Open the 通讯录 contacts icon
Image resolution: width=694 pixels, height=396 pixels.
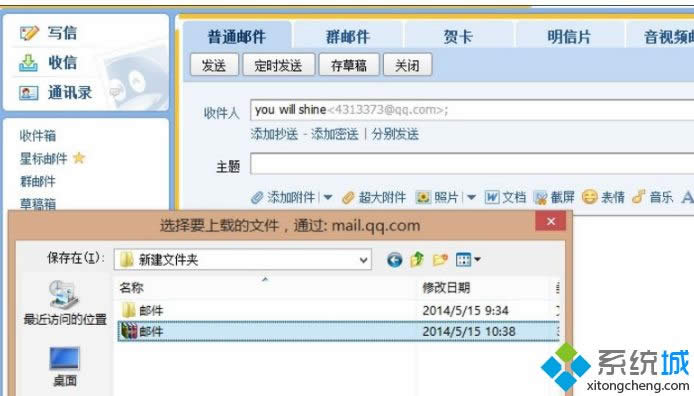tap(28, 92)
